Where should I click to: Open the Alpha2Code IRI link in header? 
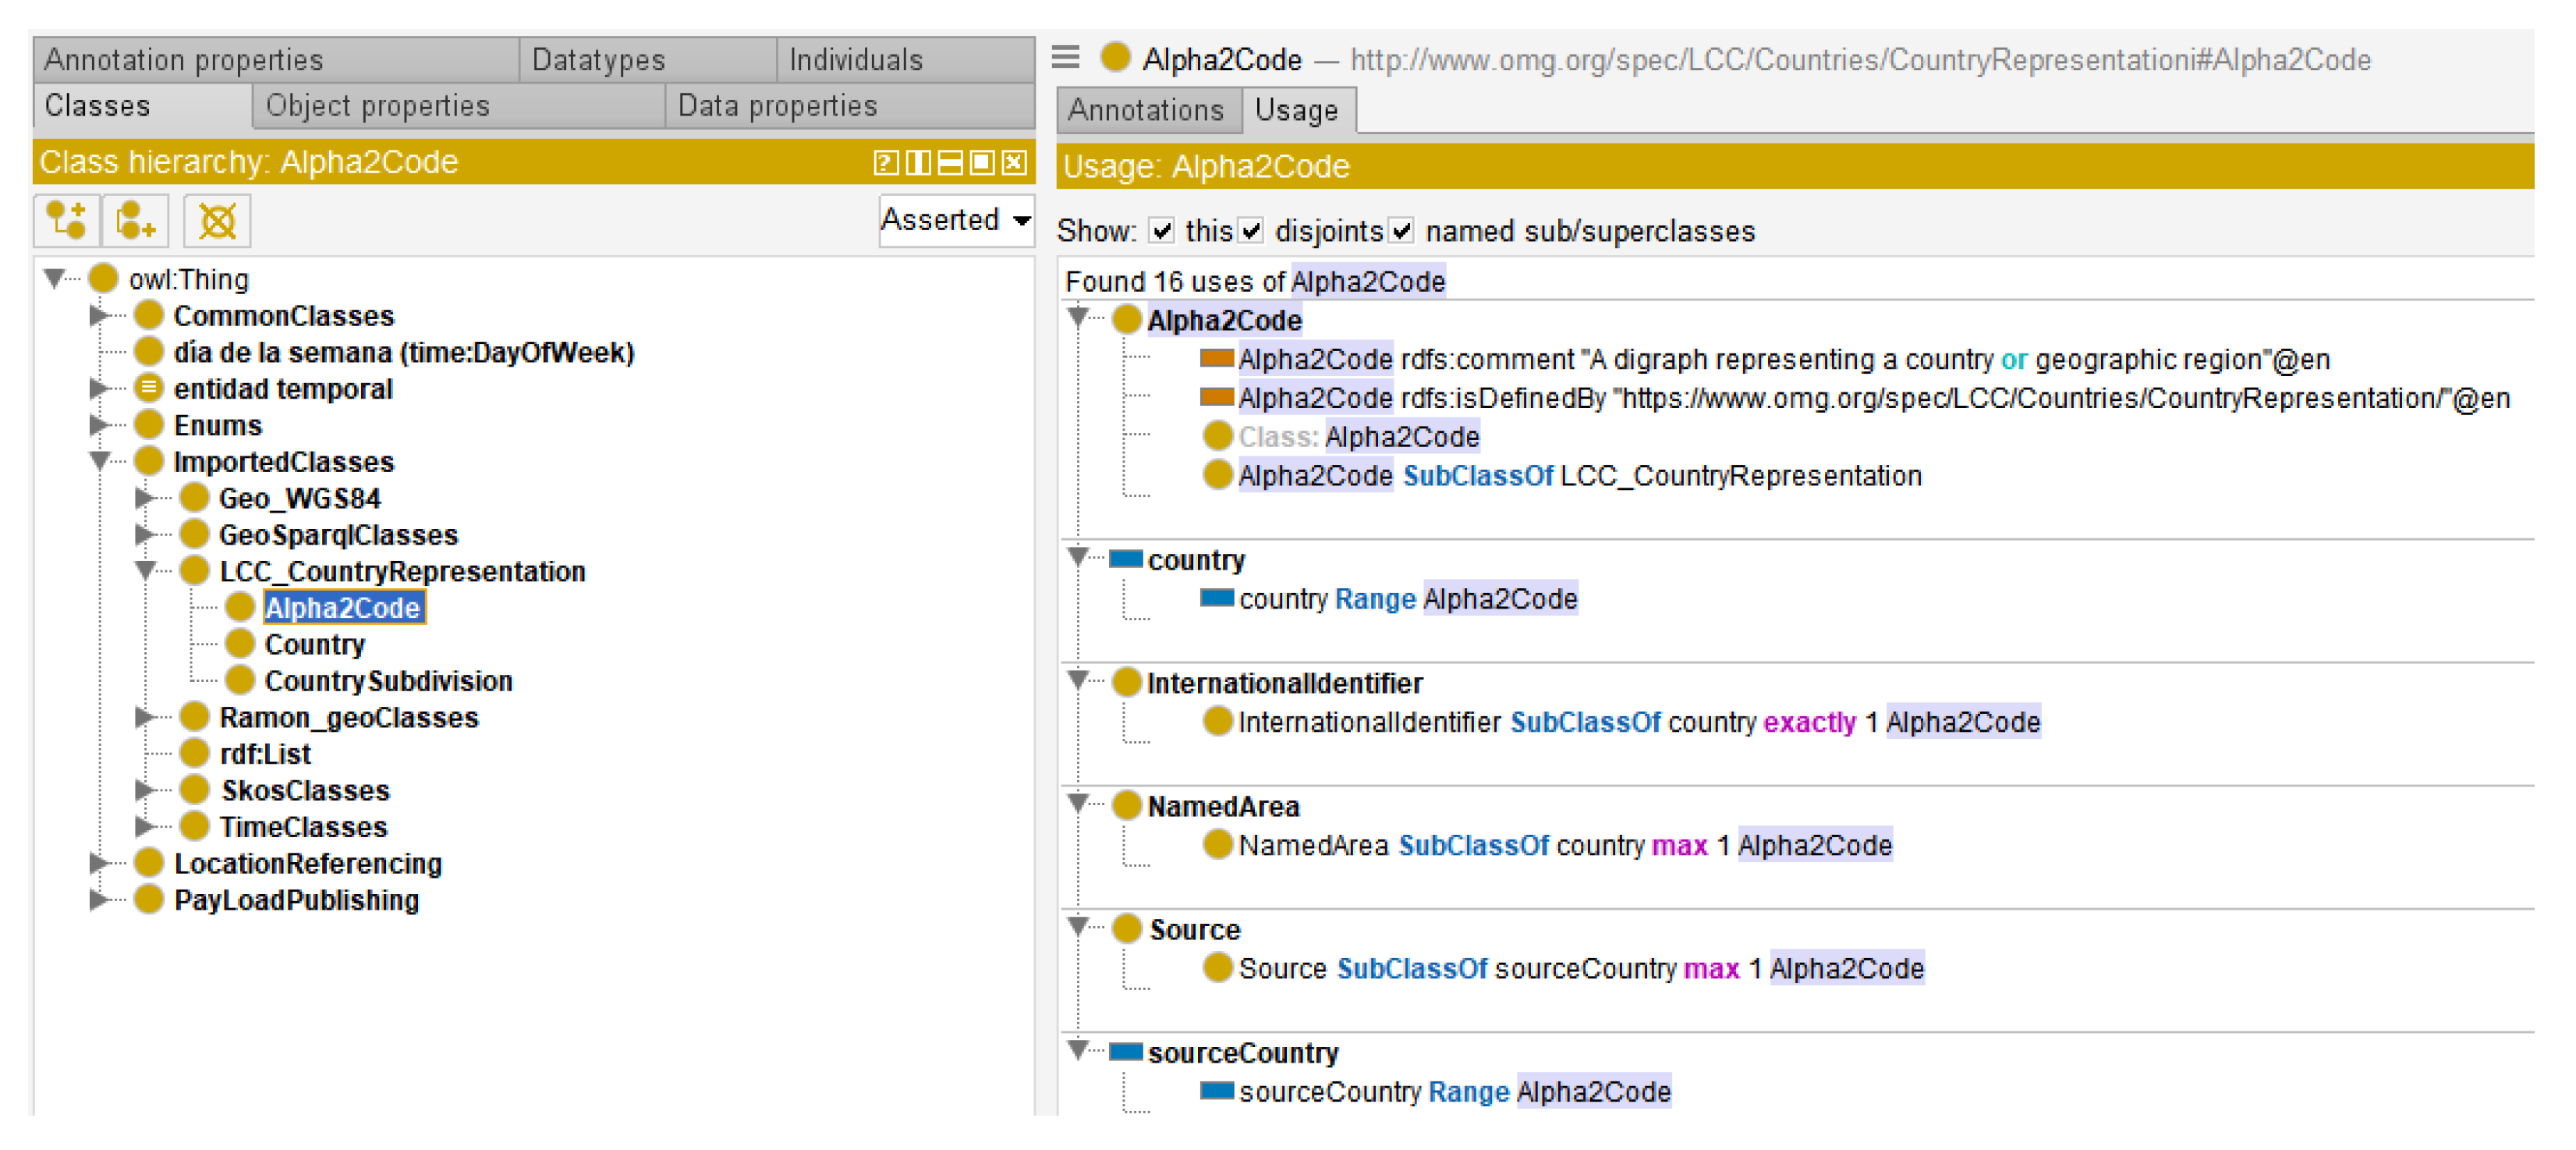(x=1860, y=60)
